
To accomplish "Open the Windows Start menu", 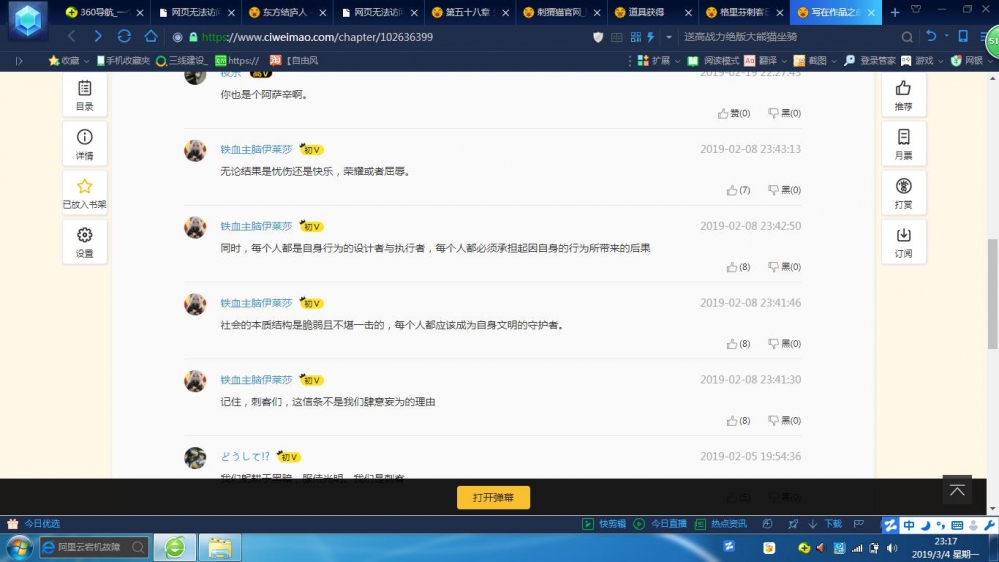I will 19,547.
